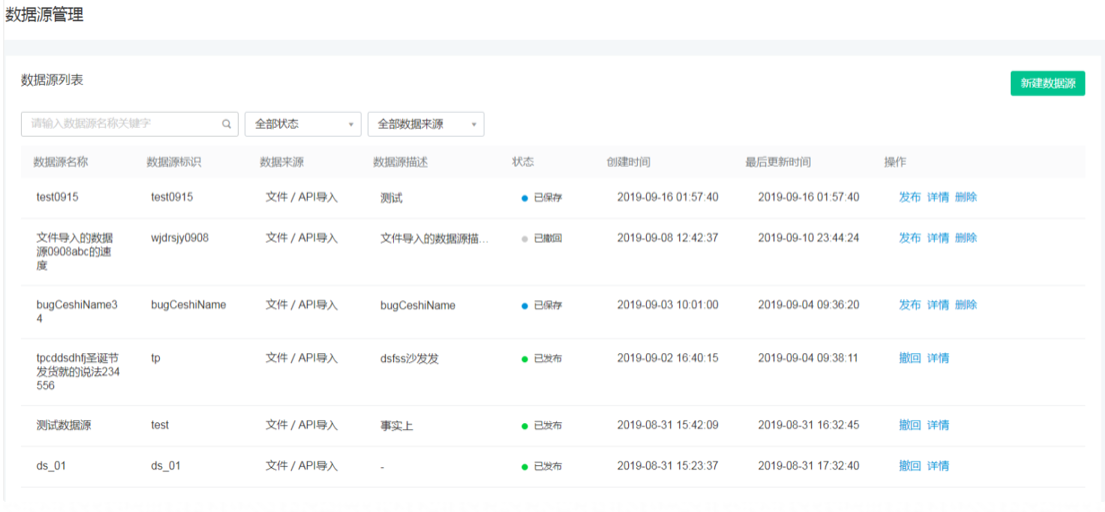
Task: Click the 事实上 description cell
Action: 397,425
